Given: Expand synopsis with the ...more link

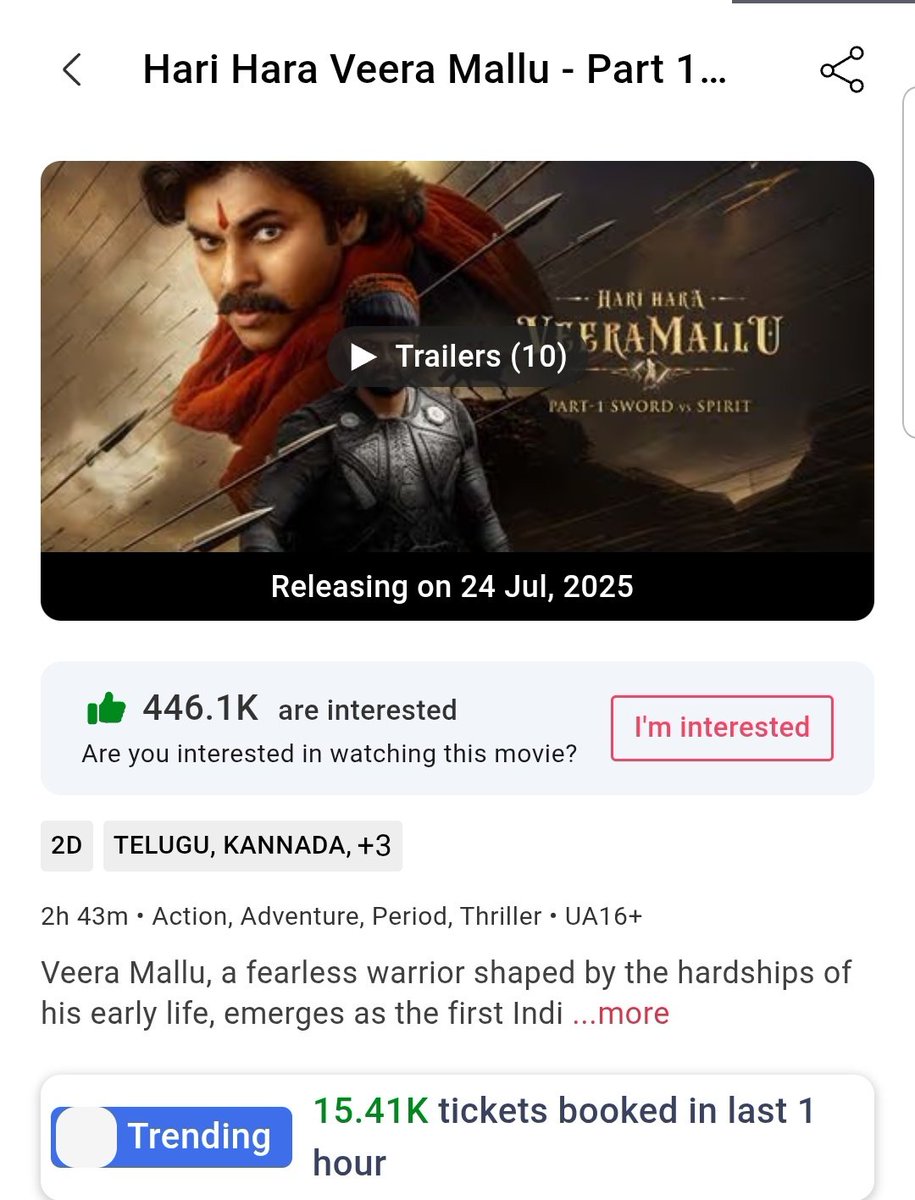Looking at the screenshot, I should pyautogui.click(x=620, y=1013).
